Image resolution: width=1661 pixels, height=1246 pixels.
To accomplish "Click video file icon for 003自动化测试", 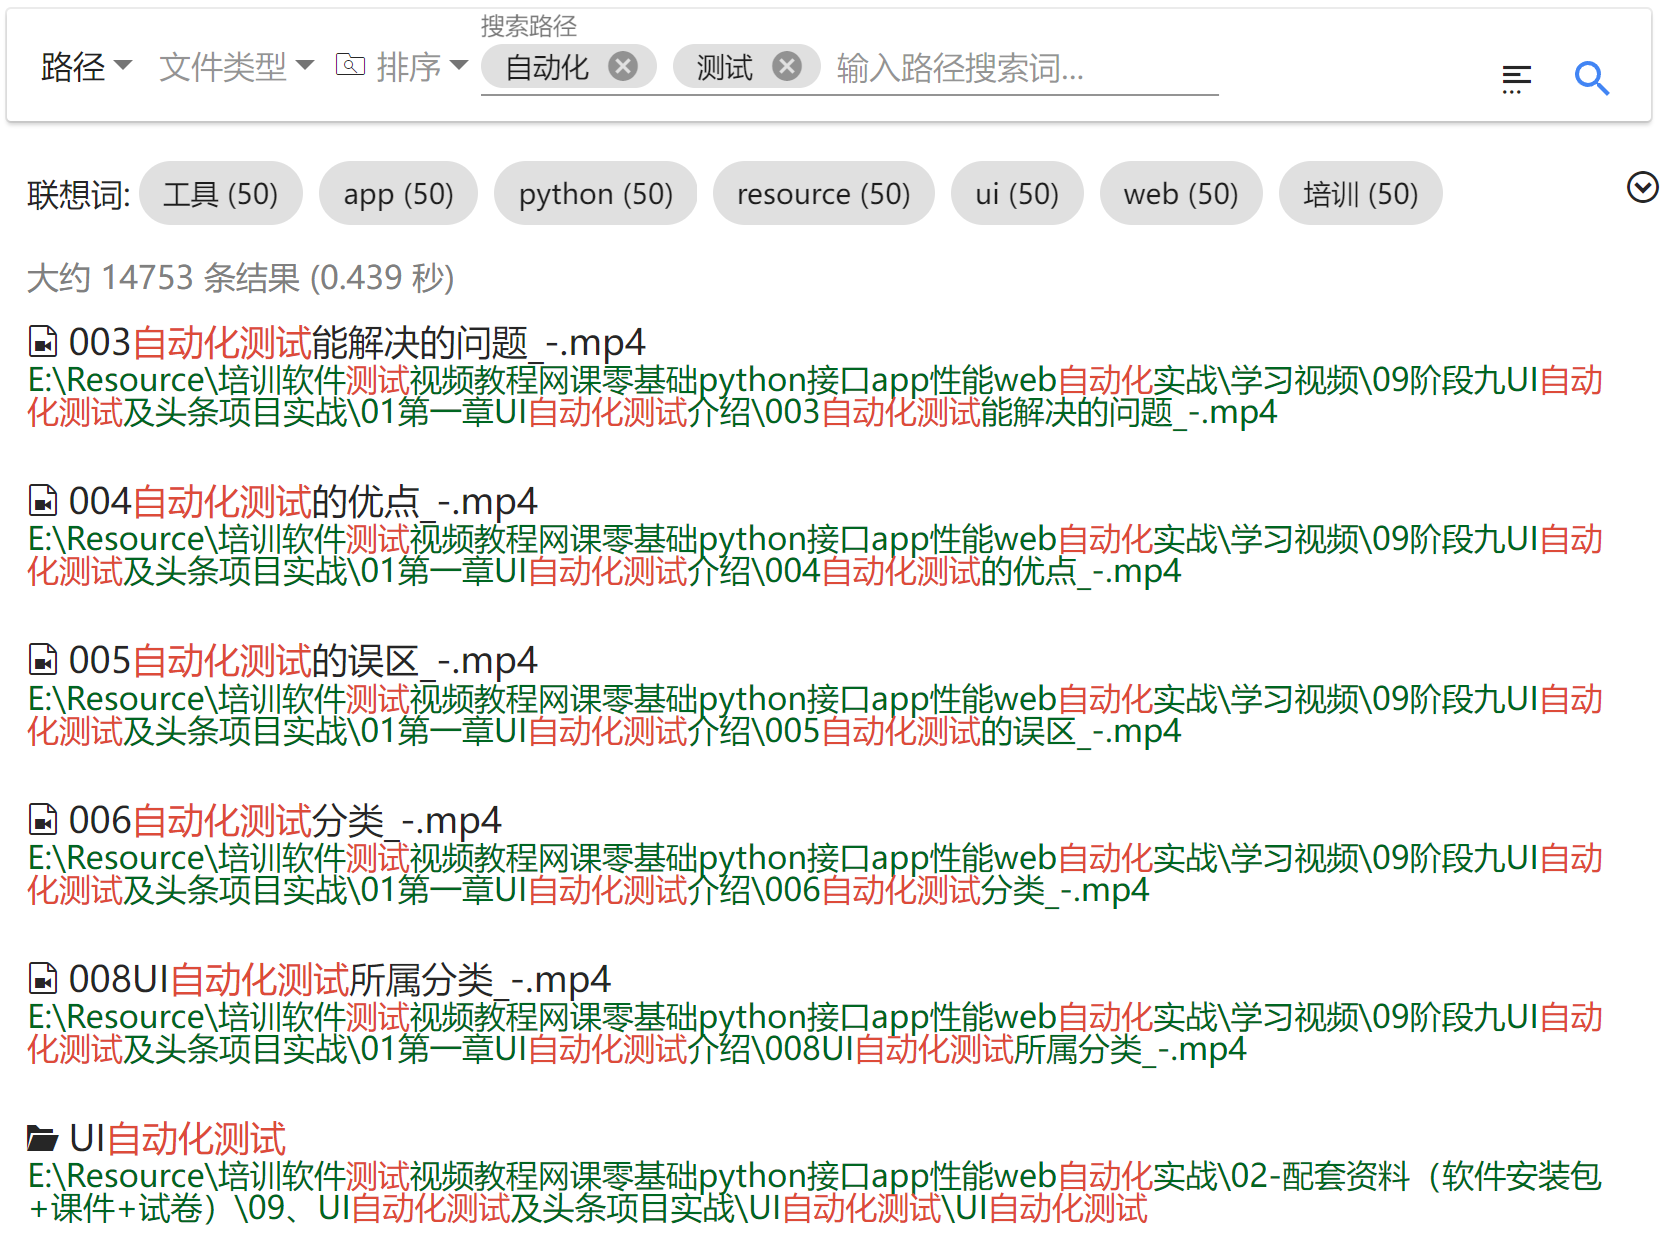I will (x=42, y=342).
